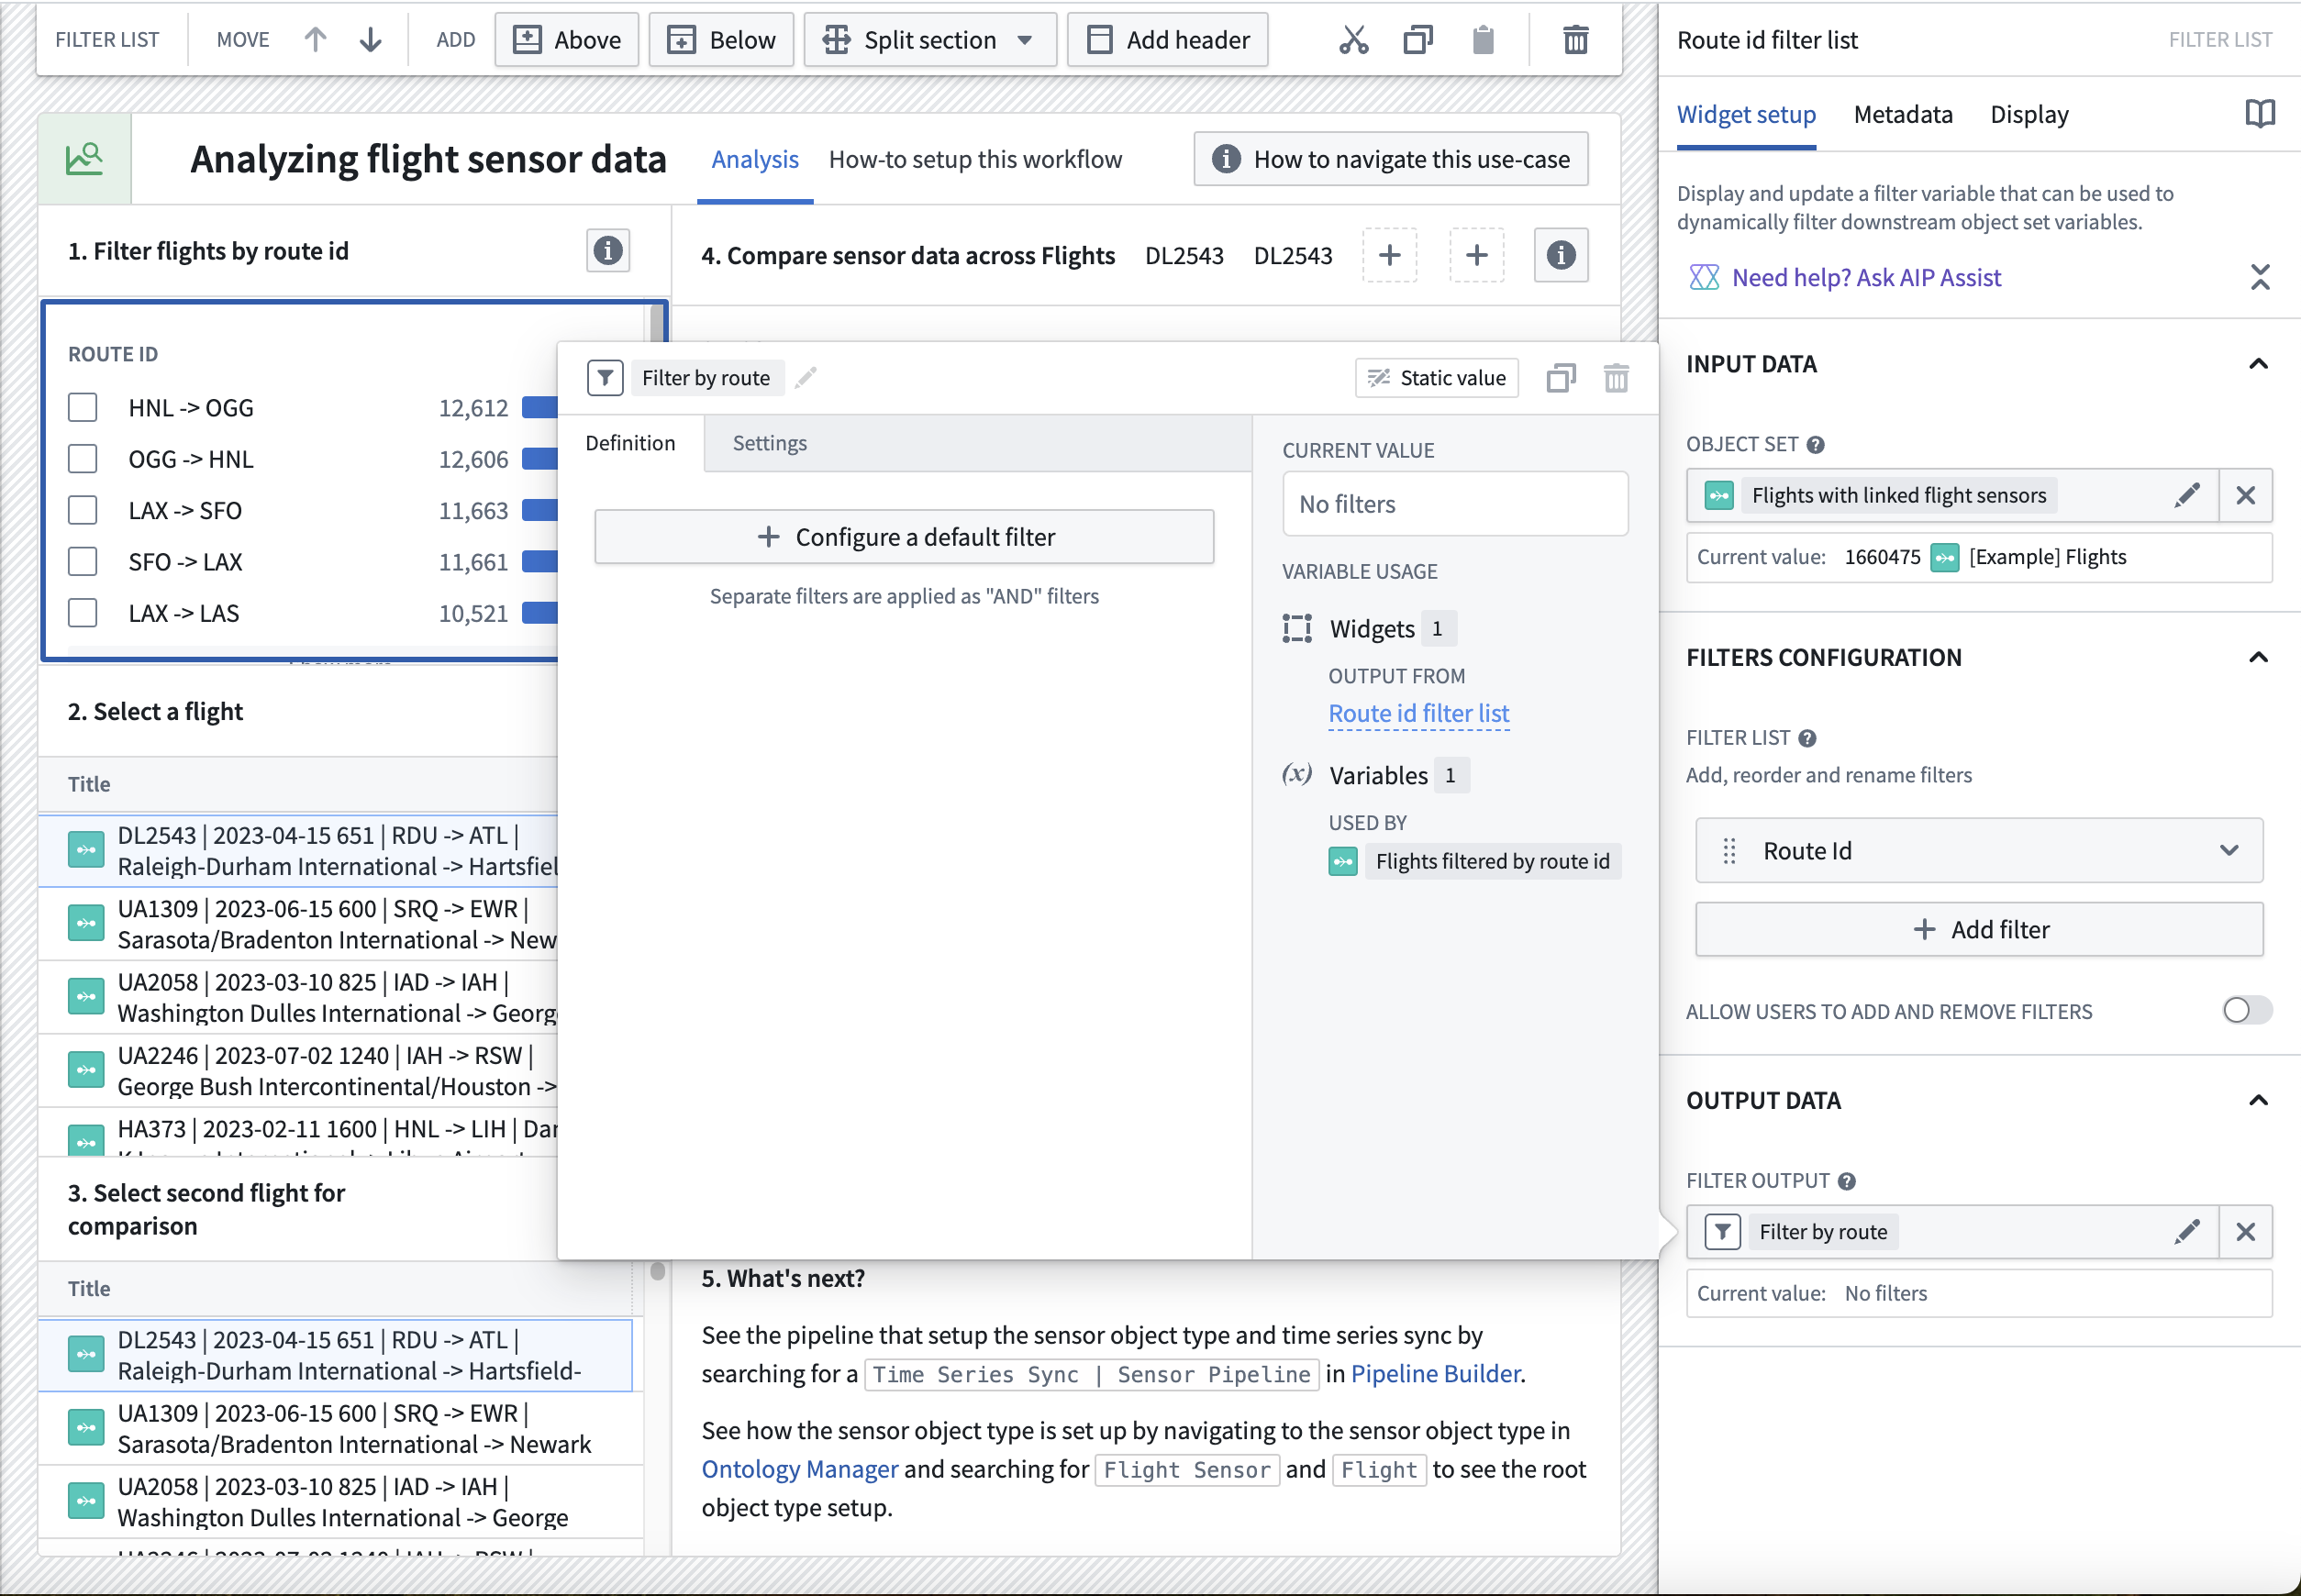The image size is (2301, 1596).
Task: Click the move-up arrow icon
Action: tap(315, 40)
